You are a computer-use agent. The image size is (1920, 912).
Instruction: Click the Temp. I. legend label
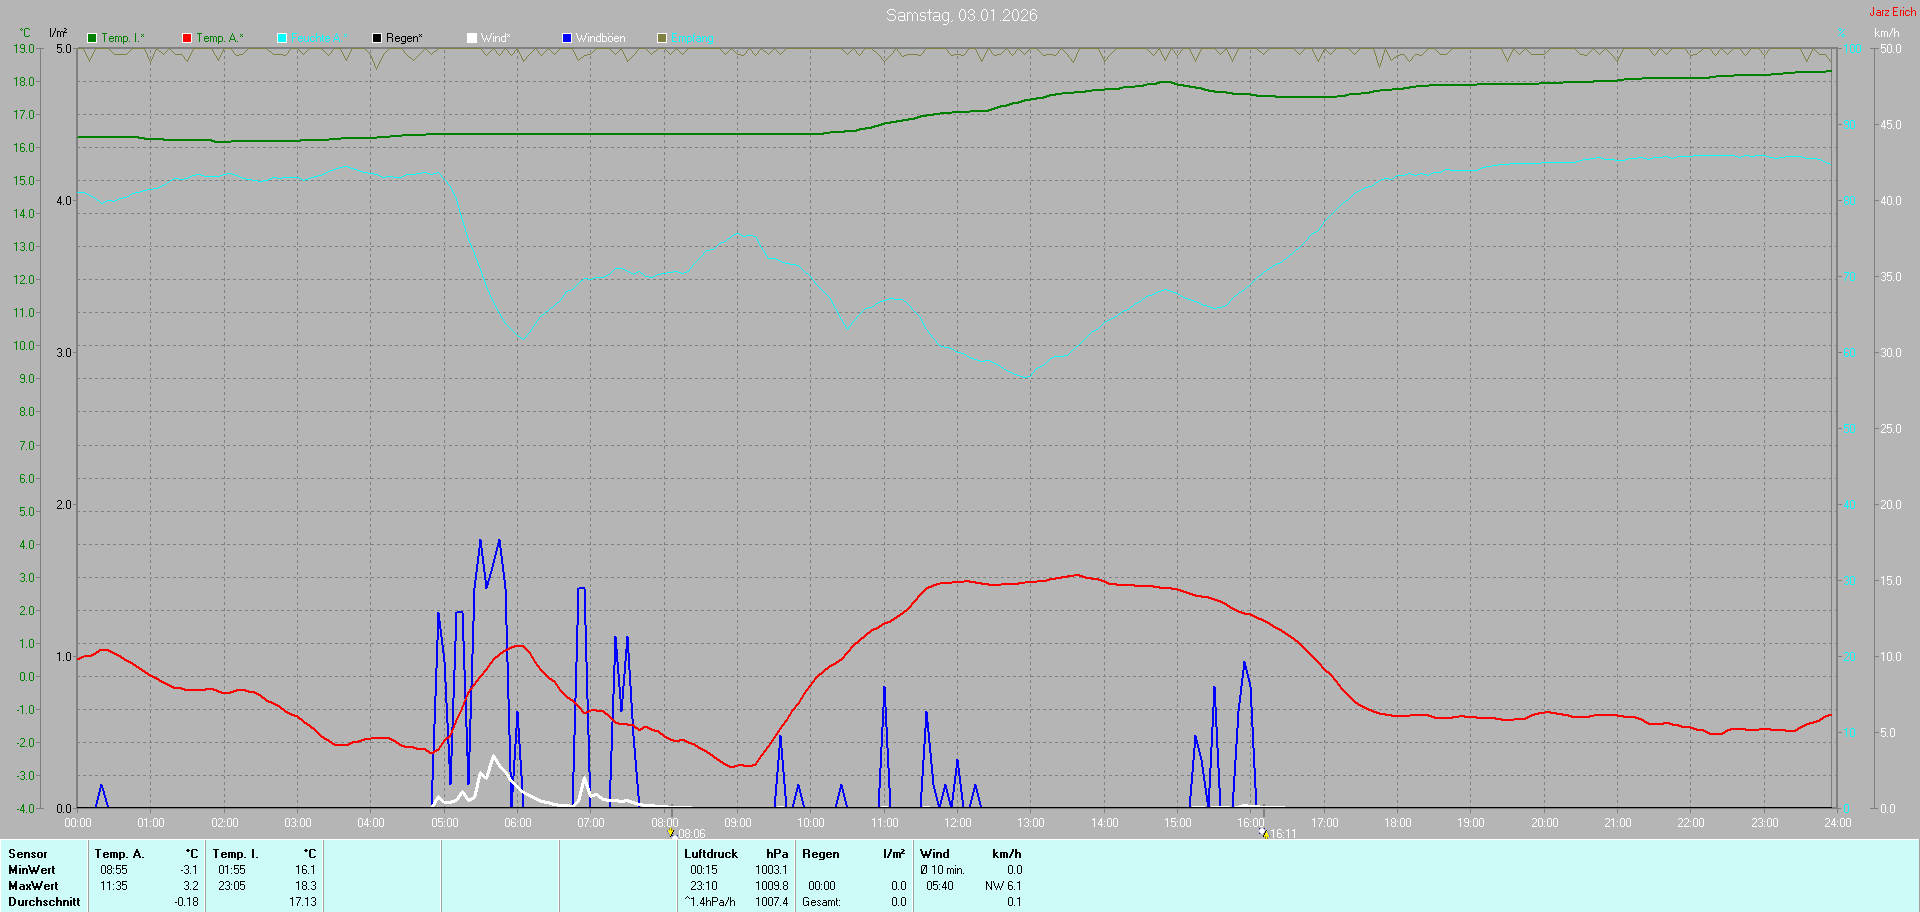tap(123, 38)
